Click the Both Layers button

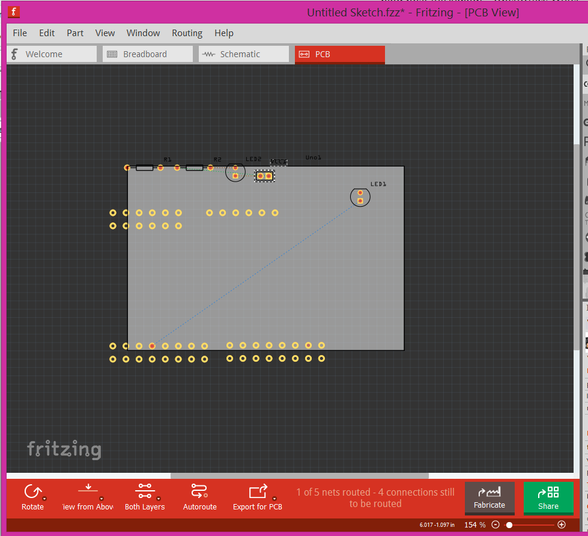tap(145, 497)
